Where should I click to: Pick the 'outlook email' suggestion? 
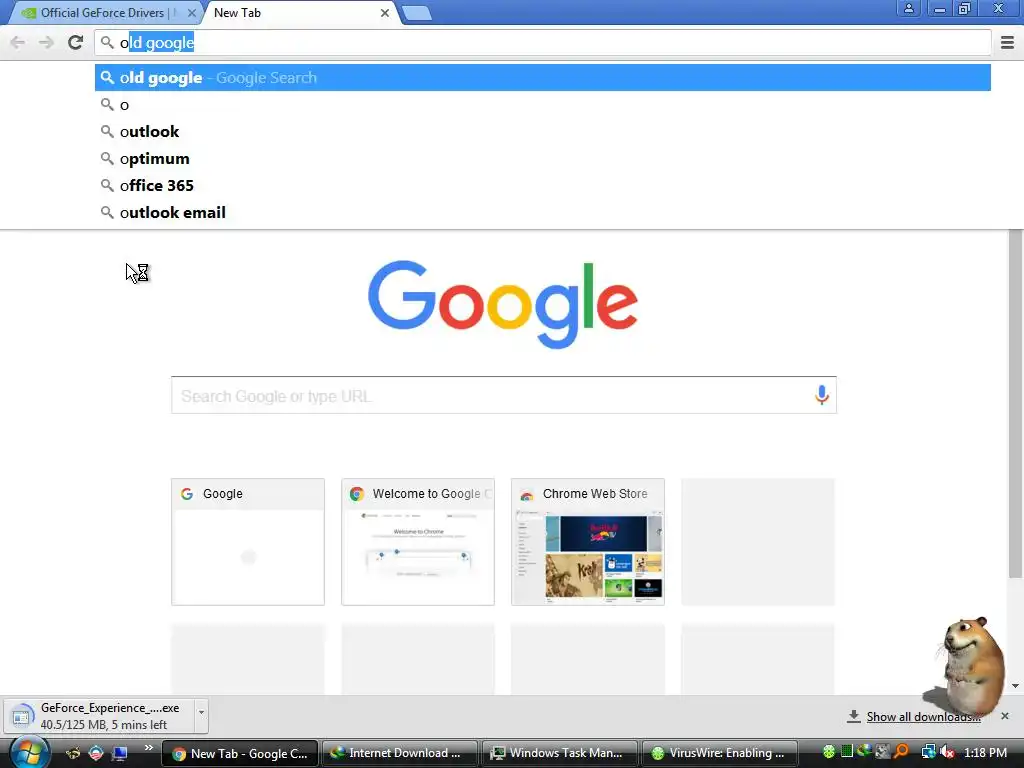click(x=543, y=212)
